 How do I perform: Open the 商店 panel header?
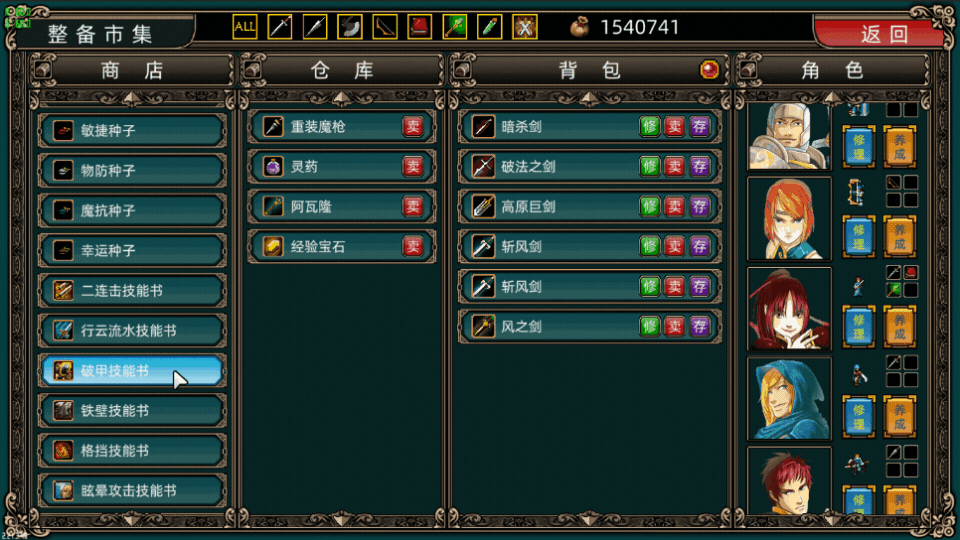[132, 70]
